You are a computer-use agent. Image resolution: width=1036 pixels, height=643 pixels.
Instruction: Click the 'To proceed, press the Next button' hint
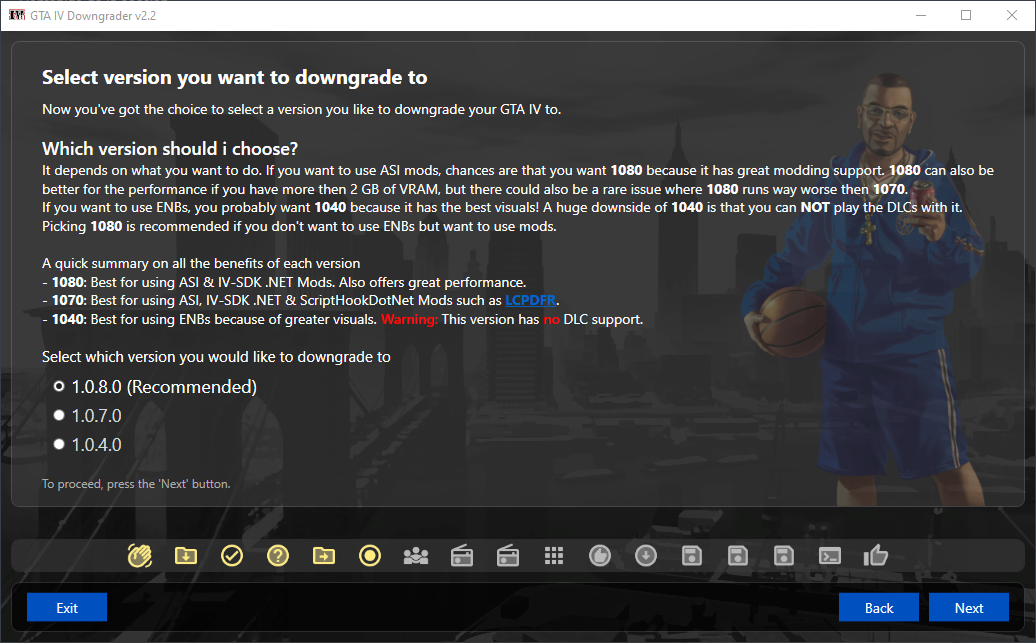pyautogui.click(x=136, y=484)
